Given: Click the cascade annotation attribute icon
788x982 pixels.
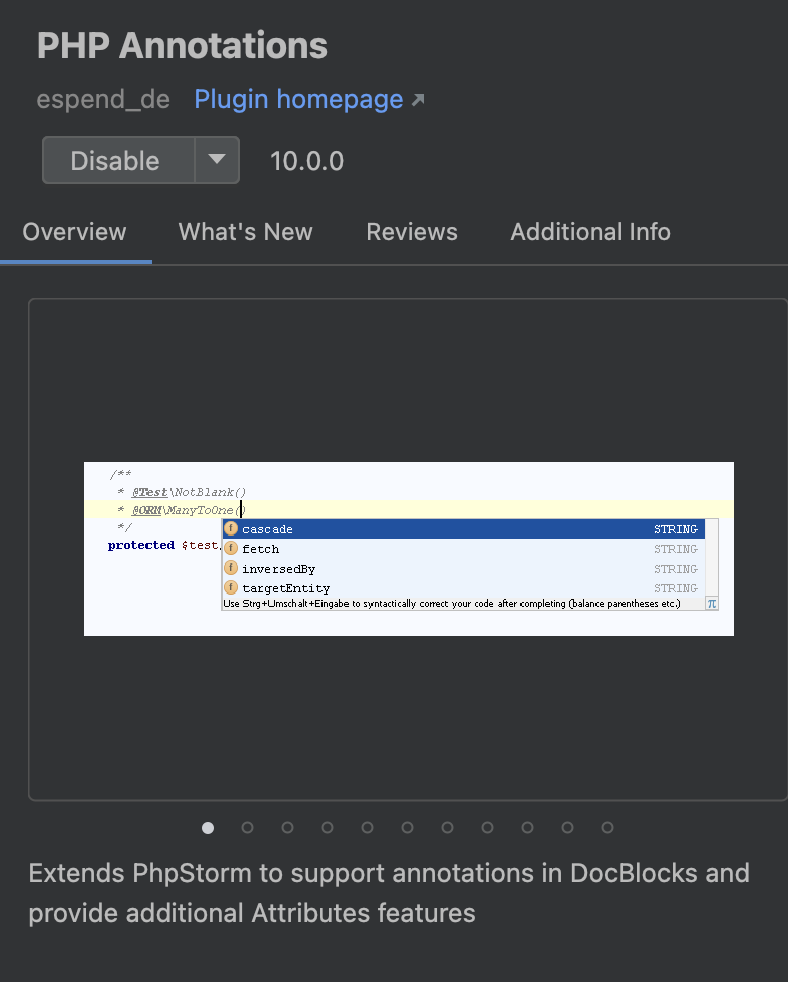Looking at the screenshot, I should [231, 528].
